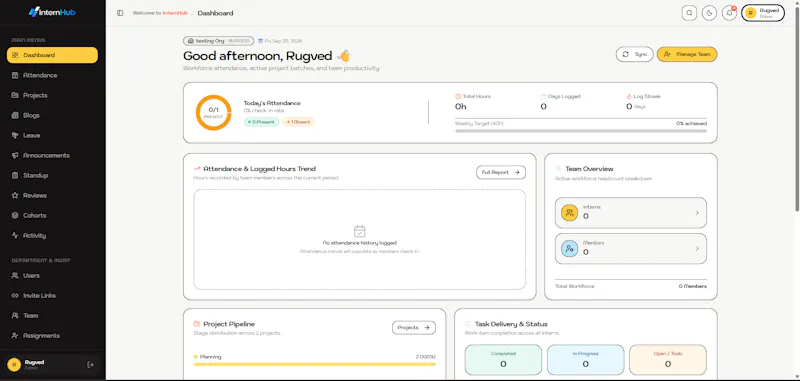Open Projects button in Project Pipeline
This screenshot has width=800, height=381.
pyautogui.click(x=414, y=327)
